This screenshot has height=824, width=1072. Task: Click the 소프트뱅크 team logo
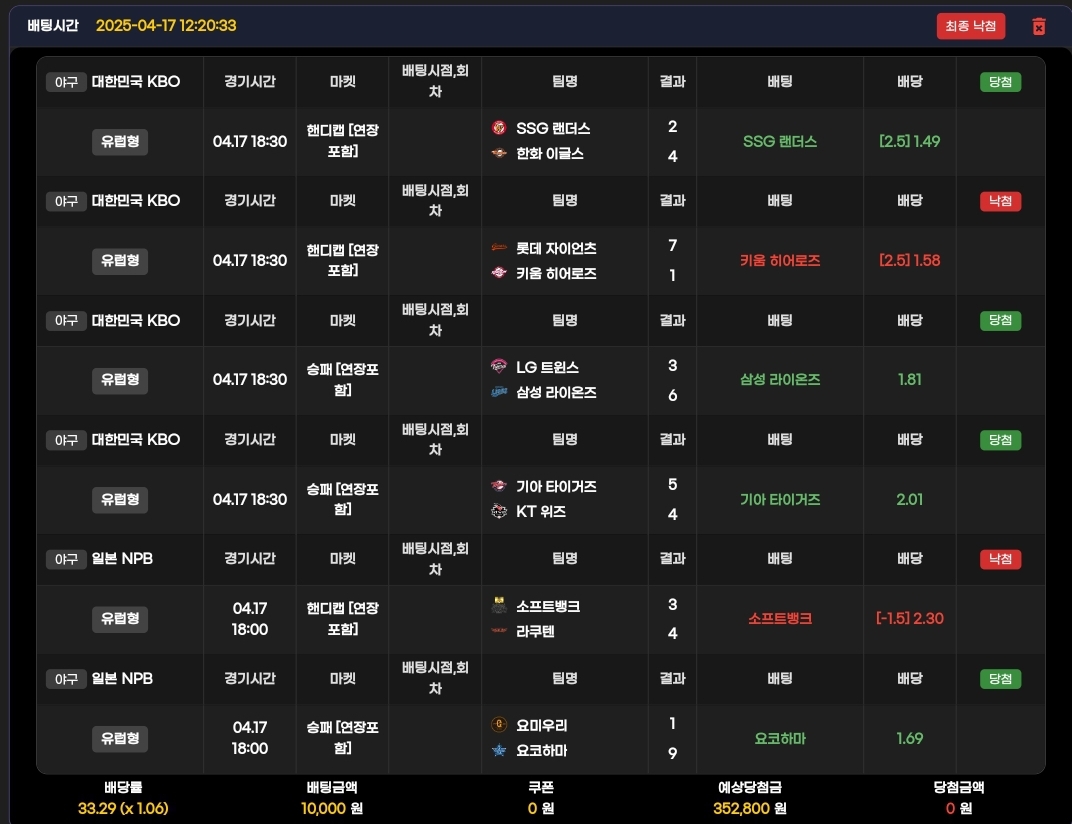499,606
